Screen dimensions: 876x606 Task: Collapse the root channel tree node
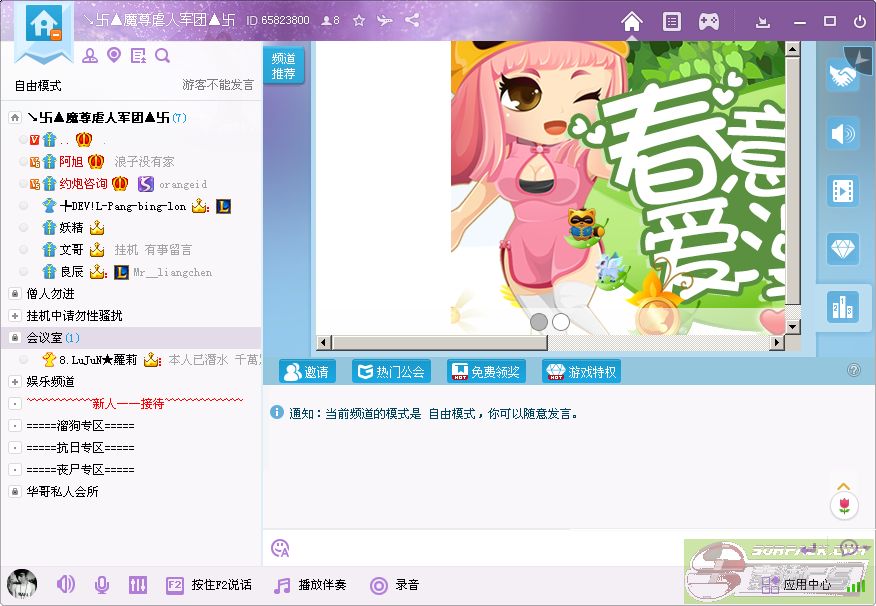click(x=15, y=117)
